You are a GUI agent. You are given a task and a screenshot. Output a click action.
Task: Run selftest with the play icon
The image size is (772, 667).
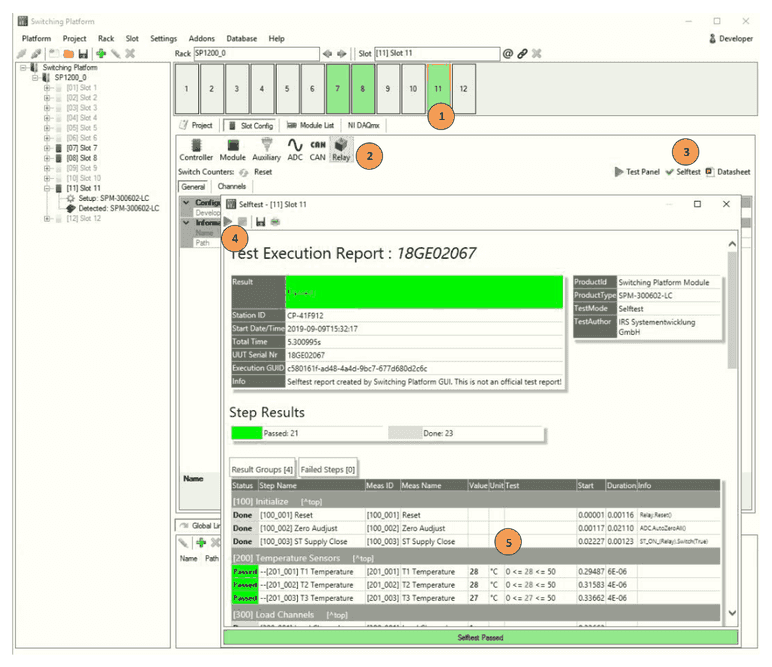coord(228,222)
